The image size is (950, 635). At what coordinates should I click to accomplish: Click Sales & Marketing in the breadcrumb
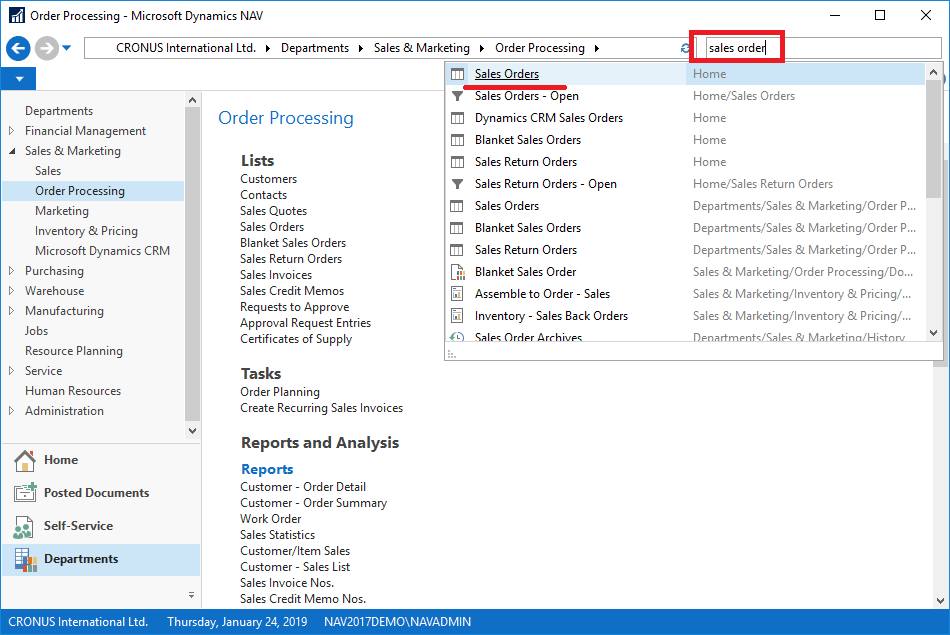422,48
